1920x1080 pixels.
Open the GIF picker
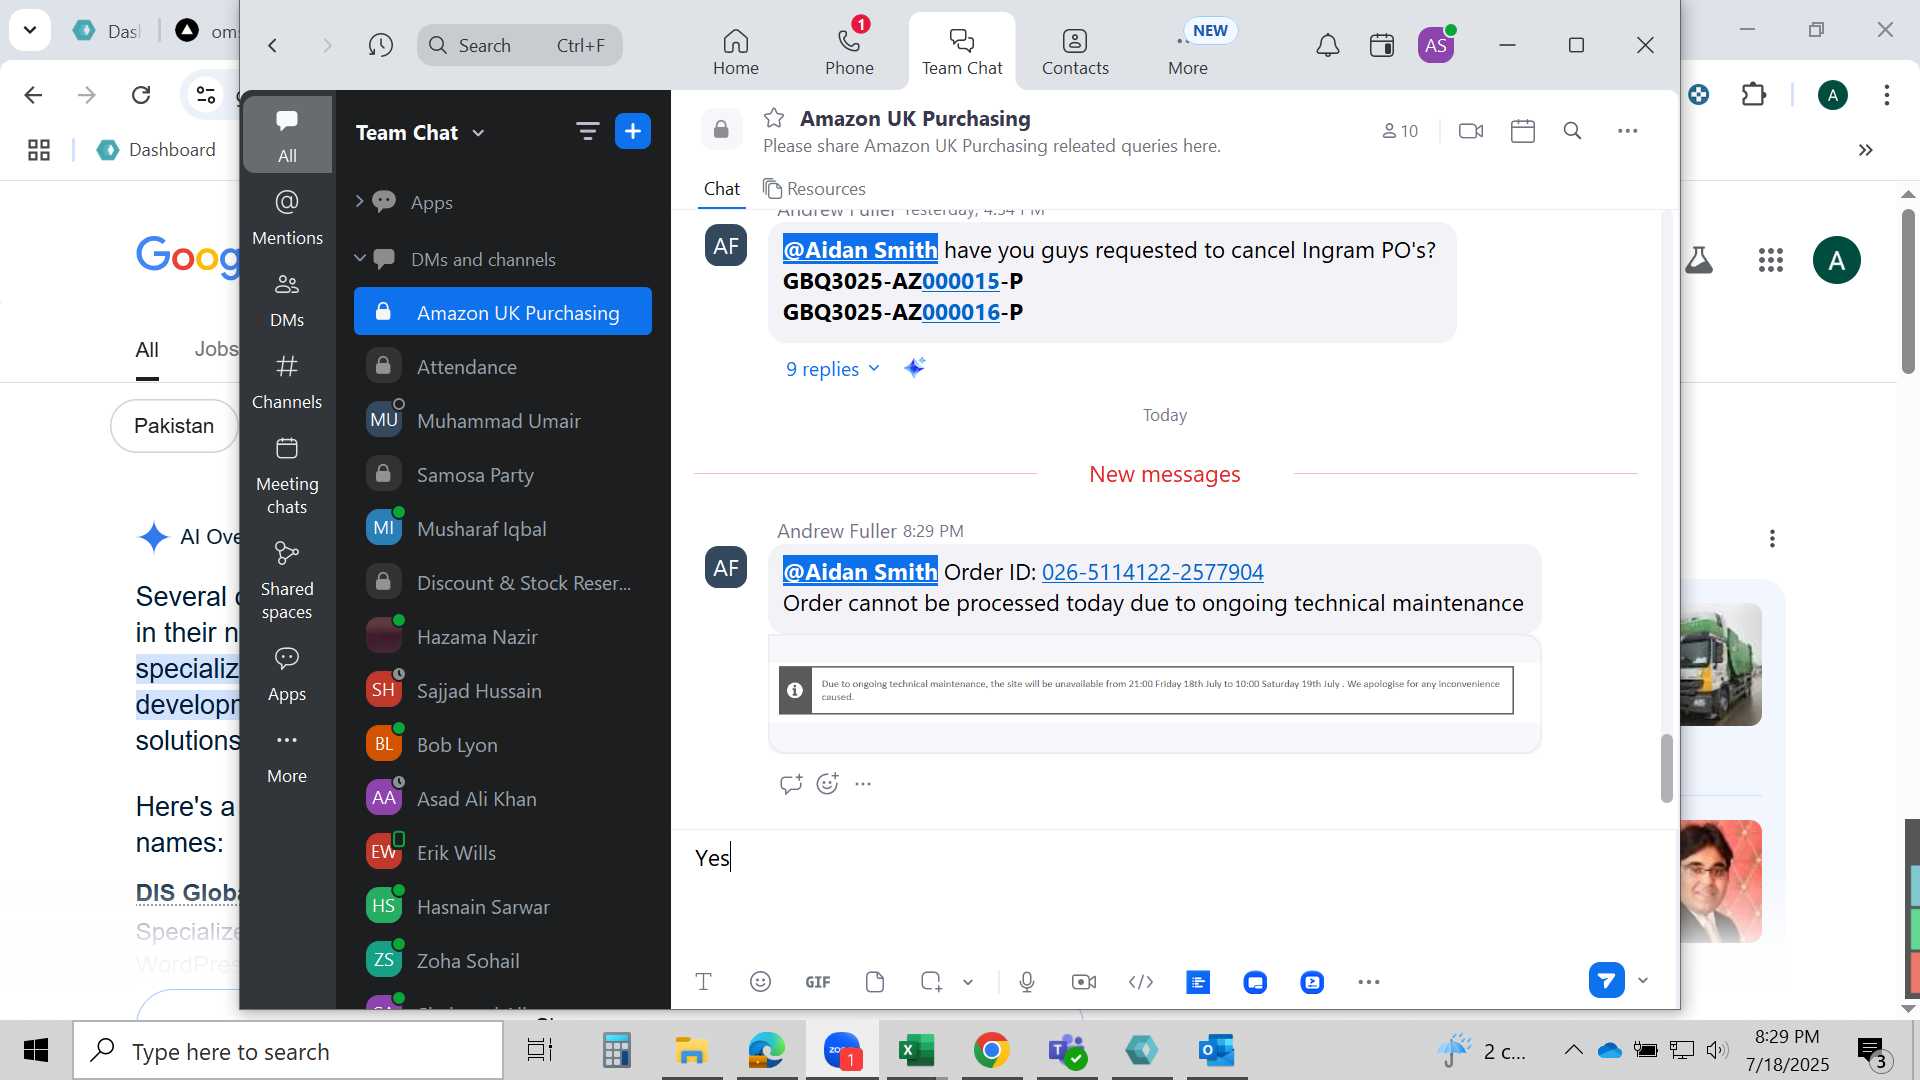[x=817, y=981]
